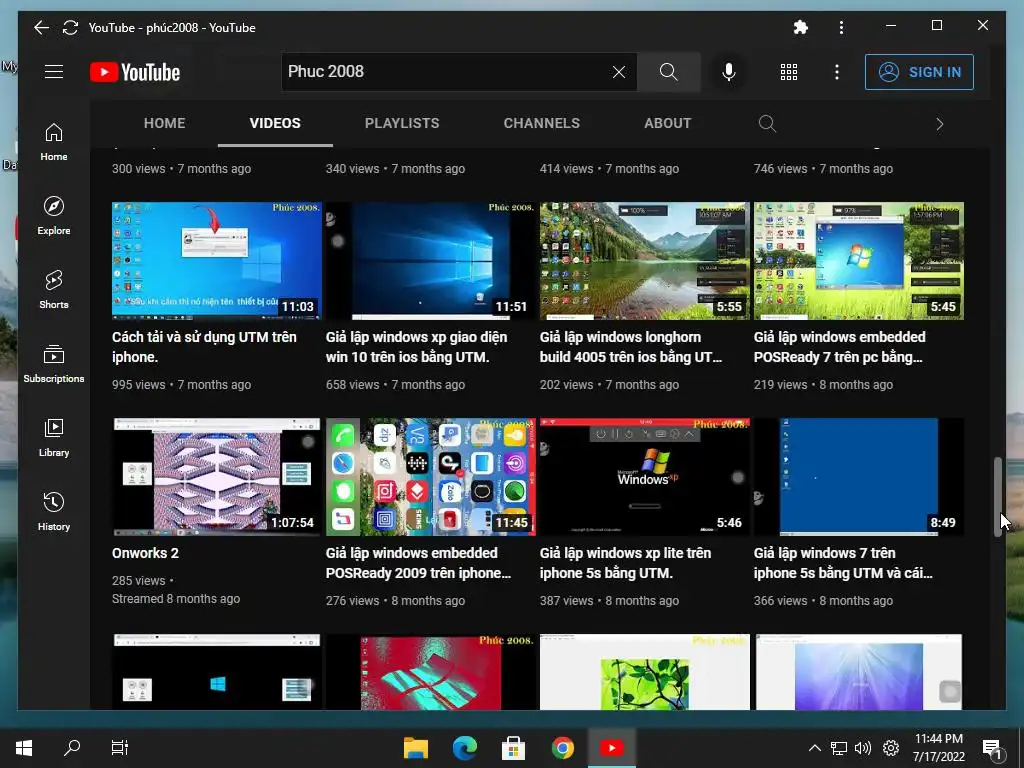Viewport: 1024px width, 768px height.
Task: Launch Microsoft Edge from the taskbar
Action: click(x=464, y=748)
